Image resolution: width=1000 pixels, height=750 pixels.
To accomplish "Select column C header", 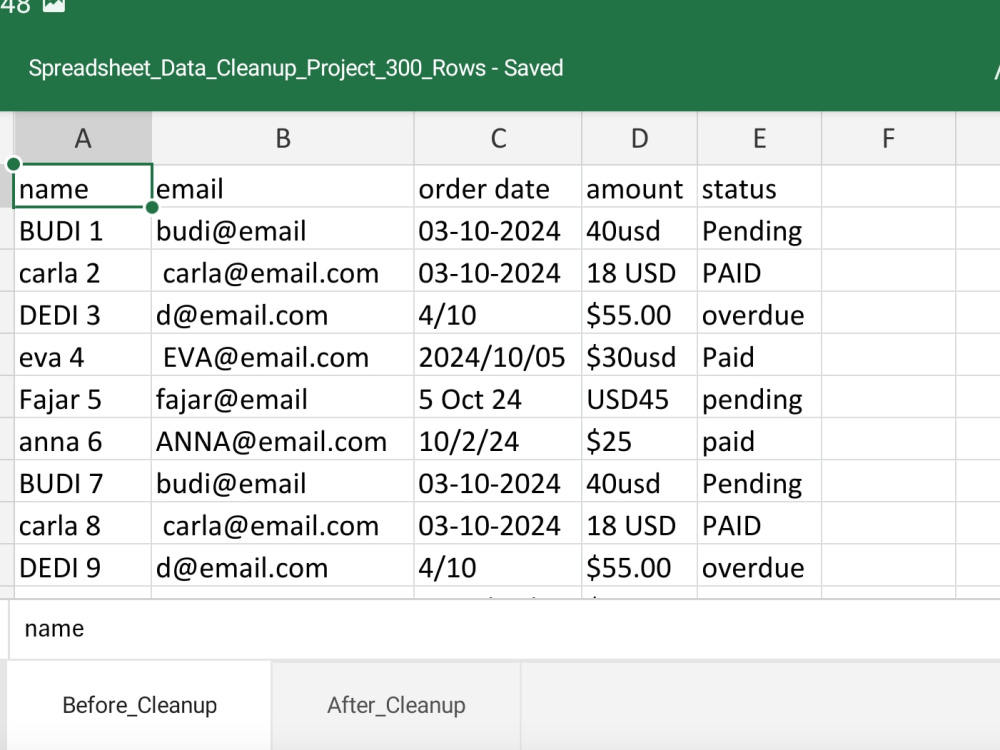I will (498, 138).
